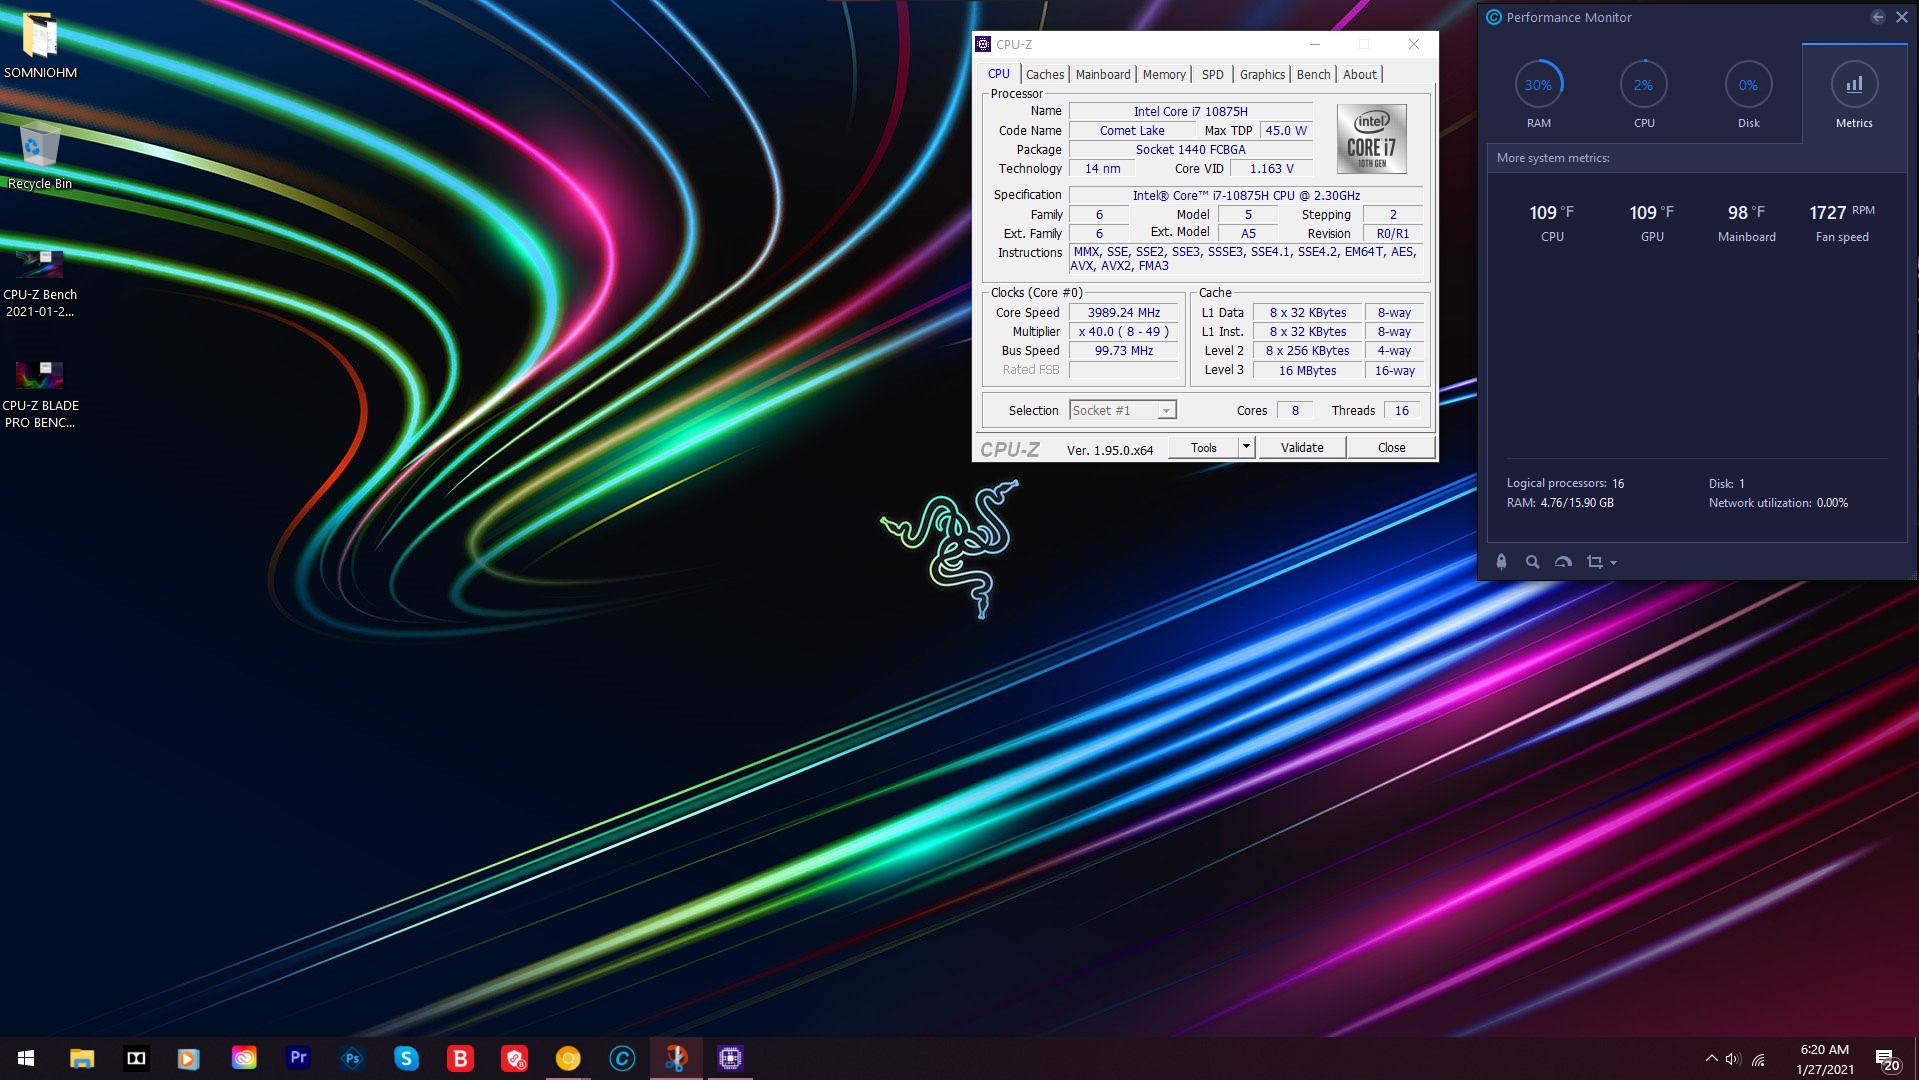Open the CPU-Z Bench 2021-01-2 image file
Viewport: 1919px width, 1080px height.
[x=40, y=282]
